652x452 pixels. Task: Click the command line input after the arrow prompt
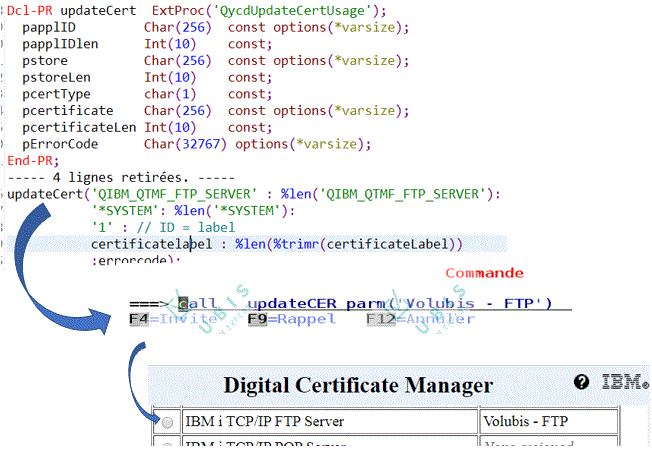pos(374,304)
